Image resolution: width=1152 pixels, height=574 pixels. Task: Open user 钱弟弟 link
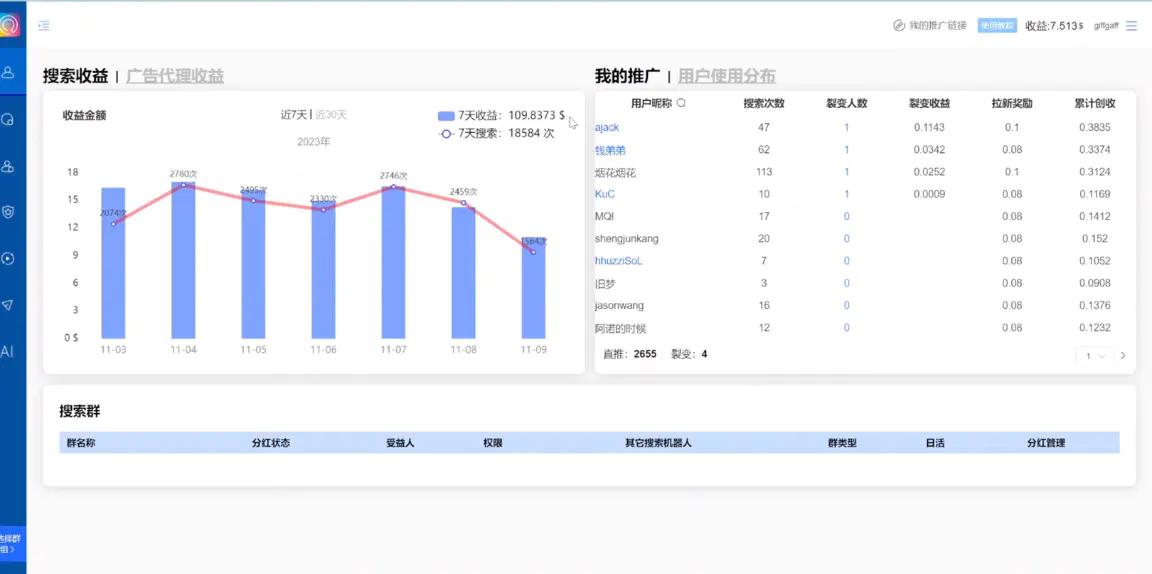coord(611,150)
